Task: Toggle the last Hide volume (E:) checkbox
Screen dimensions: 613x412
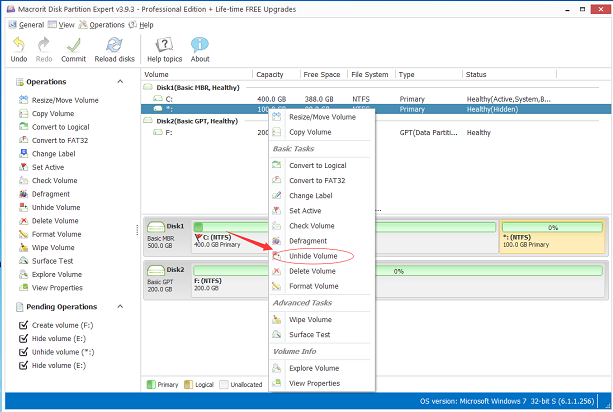Action: point(23,365)
